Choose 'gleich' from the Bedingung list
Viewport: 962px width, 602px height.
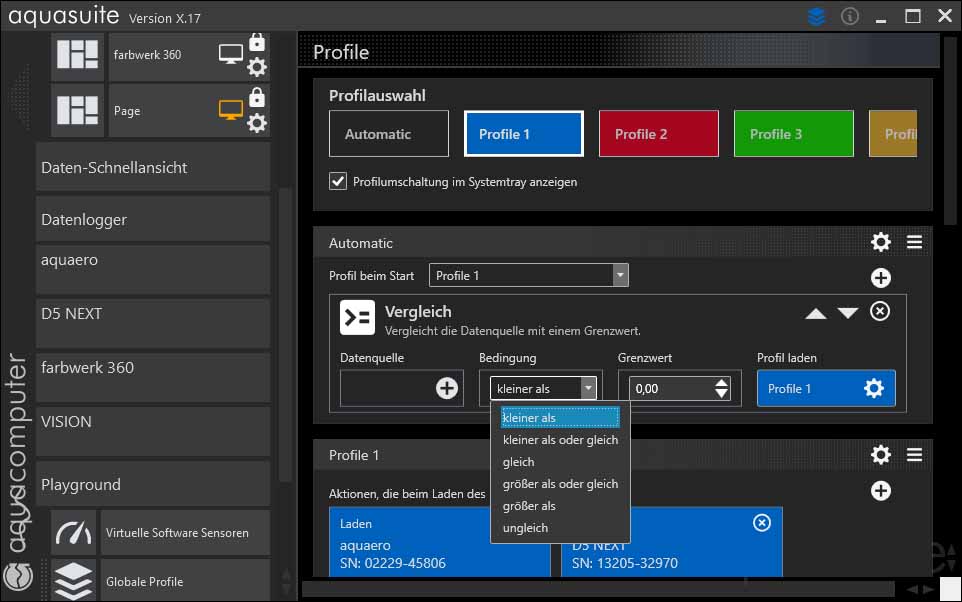[560, 462]
